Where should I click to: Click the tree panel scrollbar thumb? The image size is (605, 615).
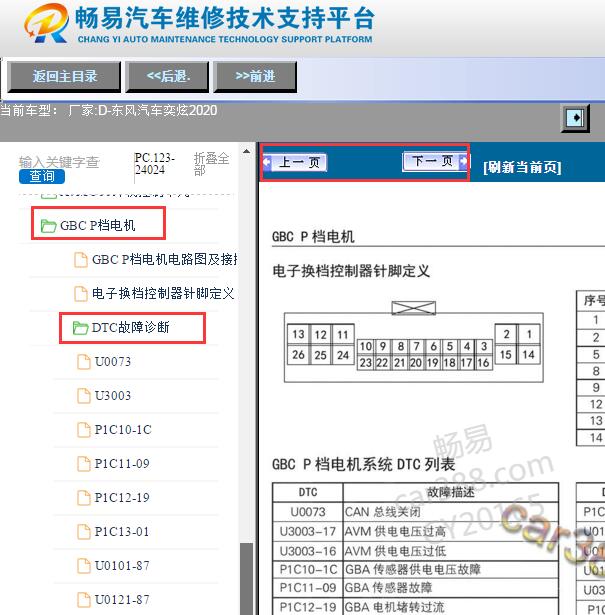tap(246, 579)
